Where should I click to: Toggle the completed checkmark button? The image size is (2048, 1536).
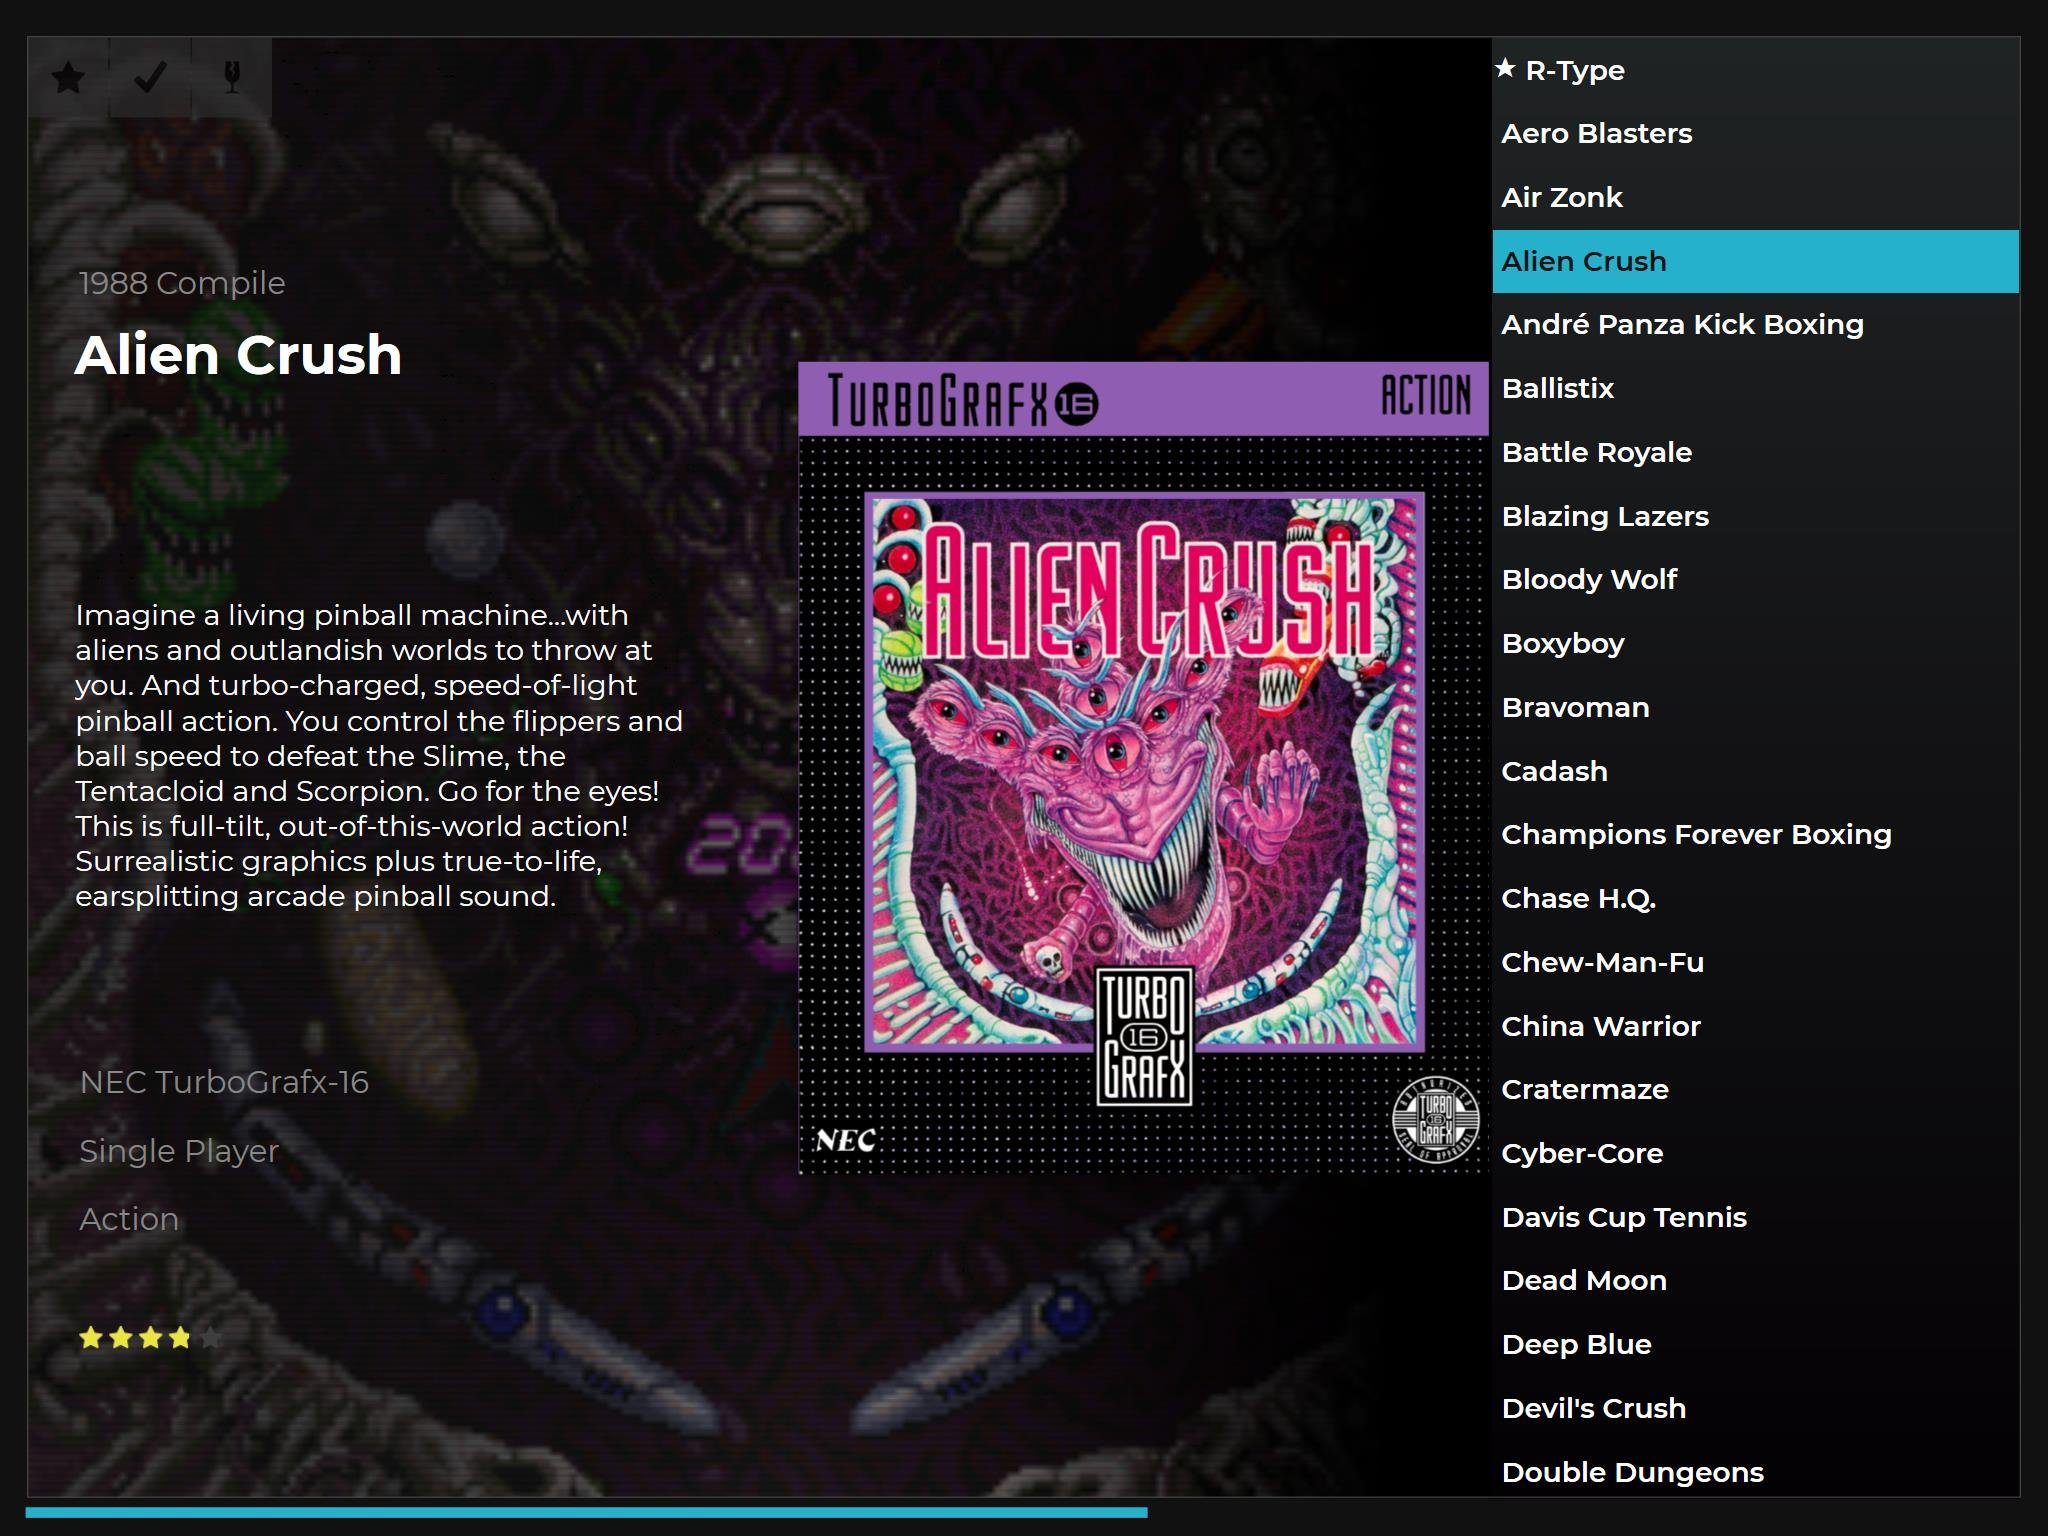[x=150, y=77]
